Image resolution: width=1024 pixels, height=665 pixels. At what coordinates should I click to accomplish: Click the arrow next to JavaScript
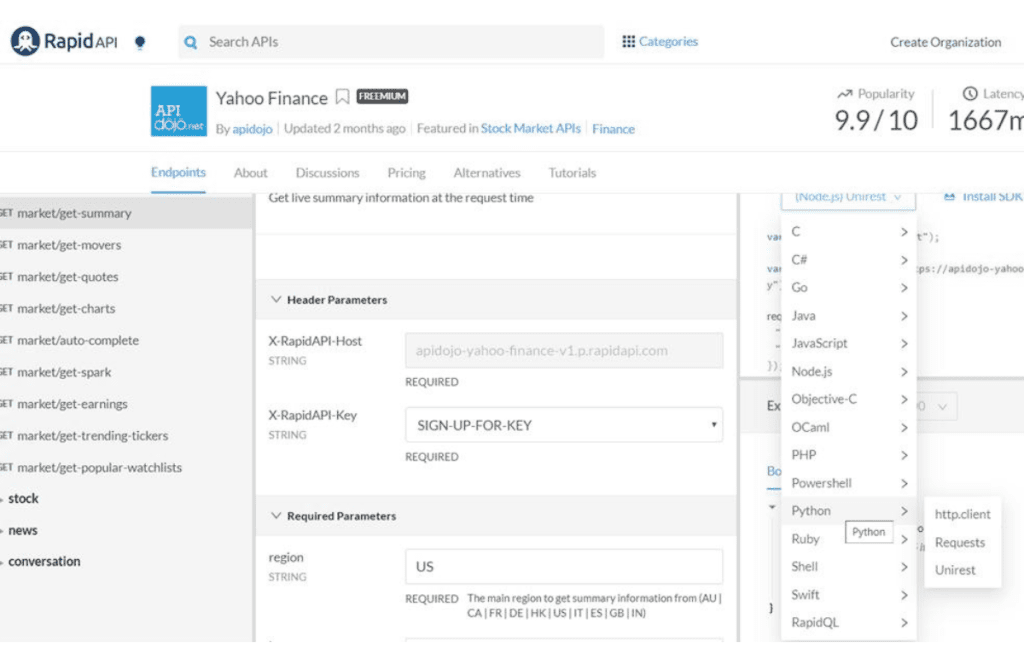(903, 343)
